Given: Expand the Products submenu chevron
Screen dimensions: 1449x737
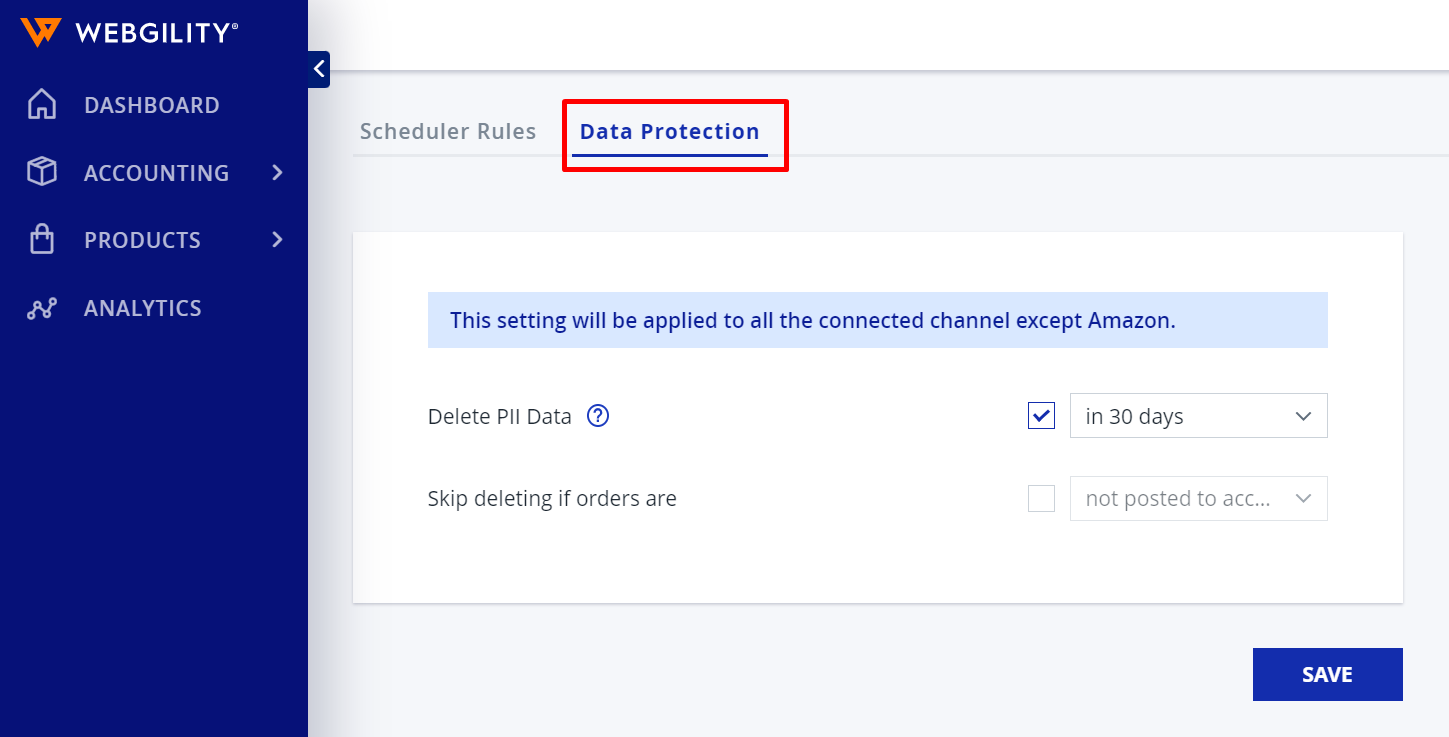Looking at the screenshot, I should pos(278,240).
